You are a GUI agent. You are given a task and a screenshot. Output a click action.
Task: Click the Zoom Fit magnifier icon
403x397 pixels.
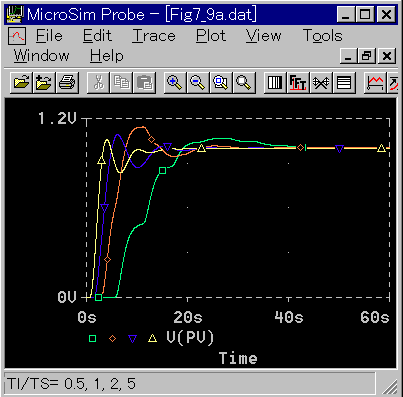coord(244,82)
